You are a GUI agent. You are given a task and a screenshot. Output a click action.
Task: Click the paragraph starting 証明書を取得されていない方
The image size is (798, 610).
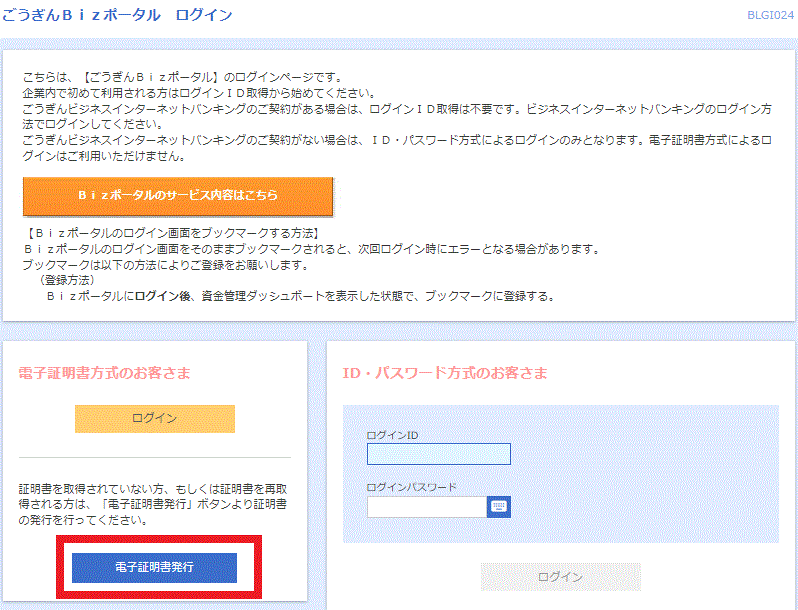(153, 504)
